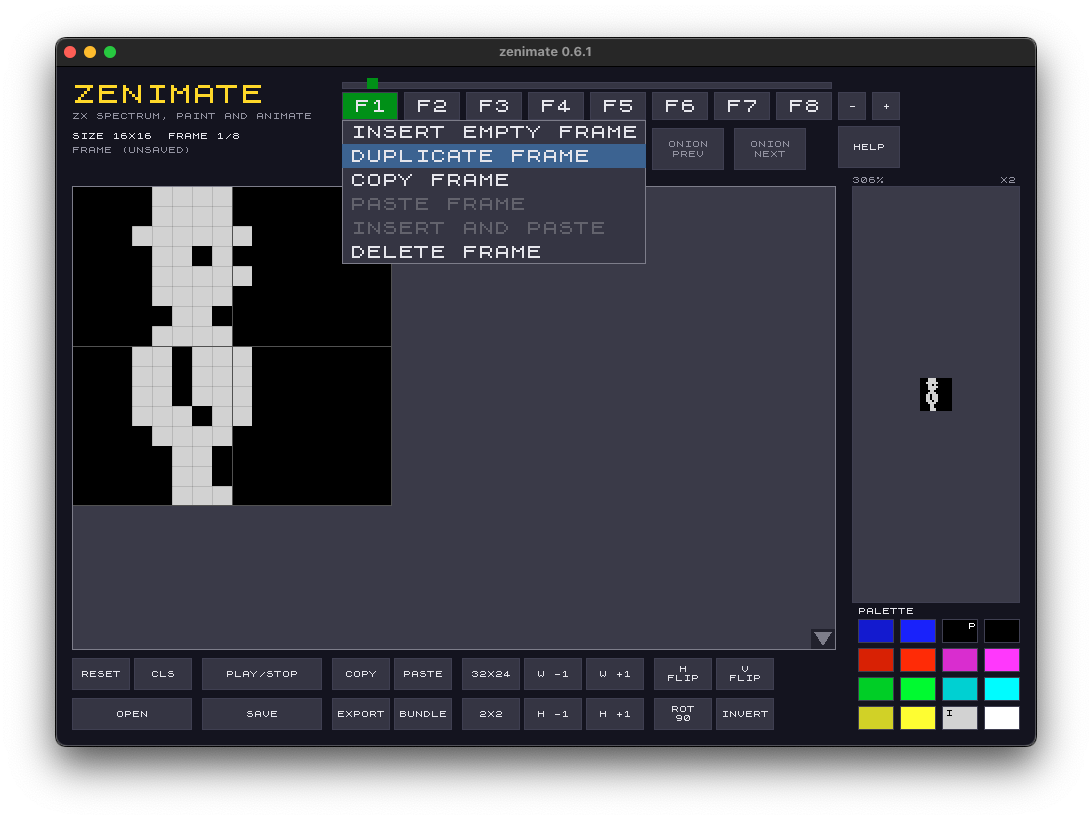1092x820 pixels.
Task: Click the Copy button in bottom toolbar
Action: (x=361, y=674)
